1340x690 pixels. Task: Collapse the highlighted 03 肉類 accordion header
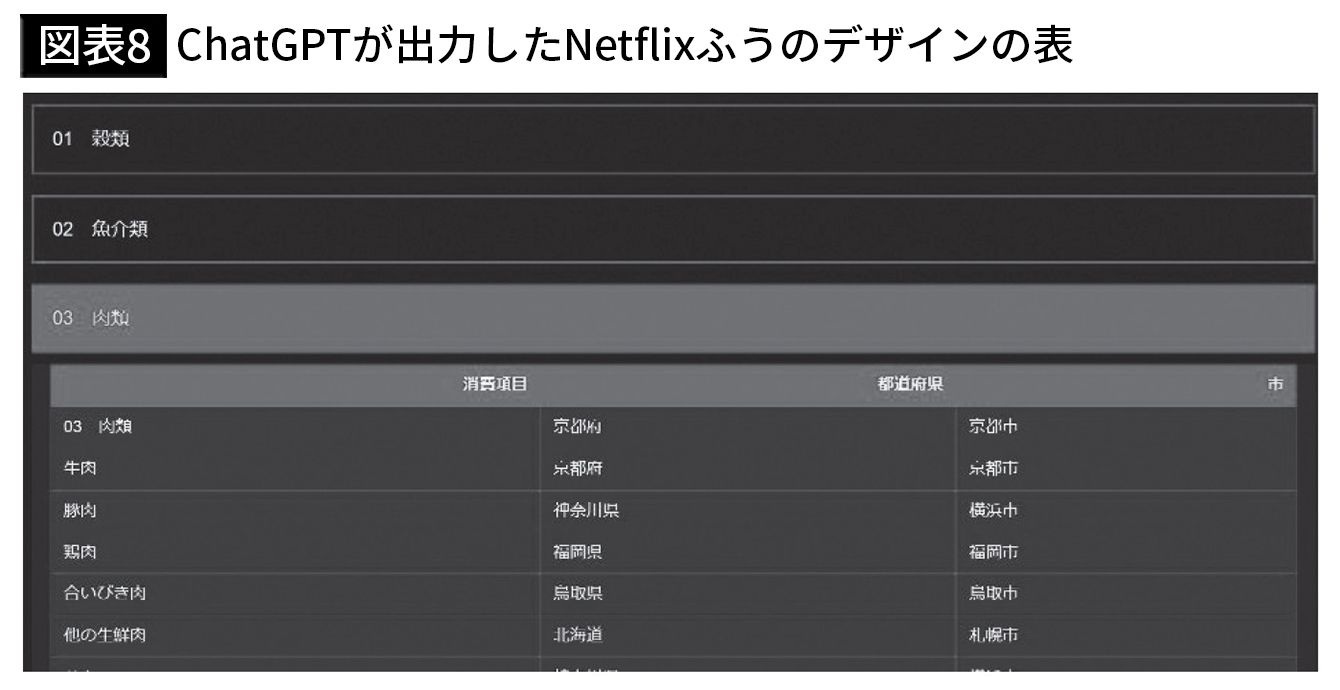click(x=672, y=319)
